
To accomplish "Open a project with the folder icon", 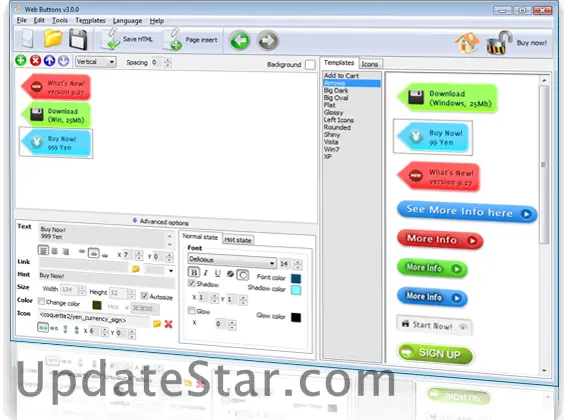I will (53, 39).
